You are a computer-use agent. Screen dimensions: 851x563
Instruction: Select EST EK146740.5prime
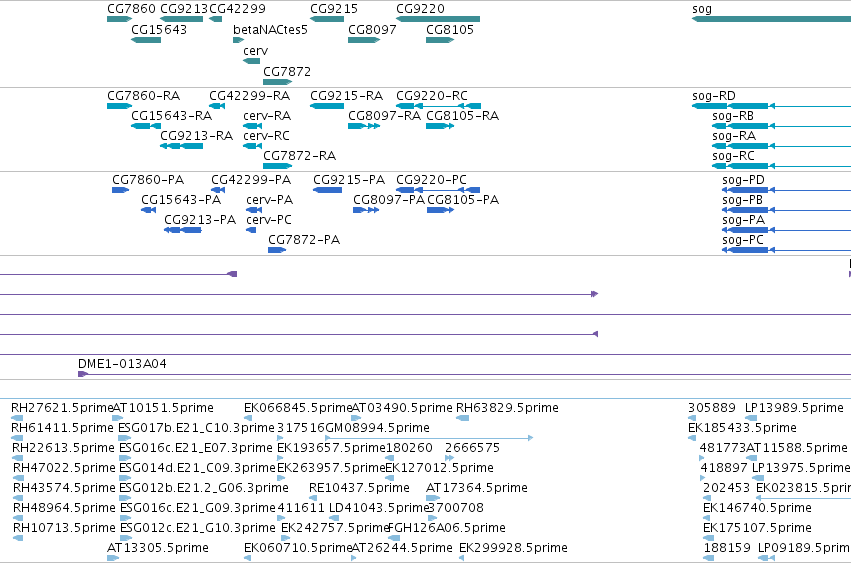point(757,508)
